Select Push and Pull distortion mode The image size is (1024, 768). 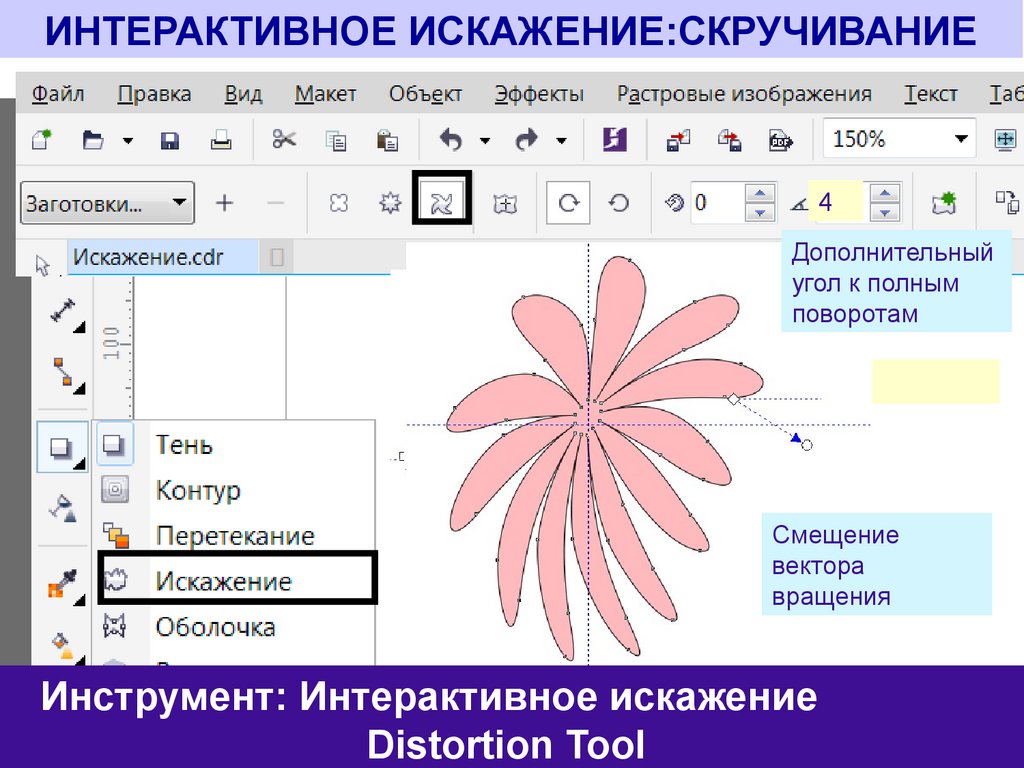[338, 203]
